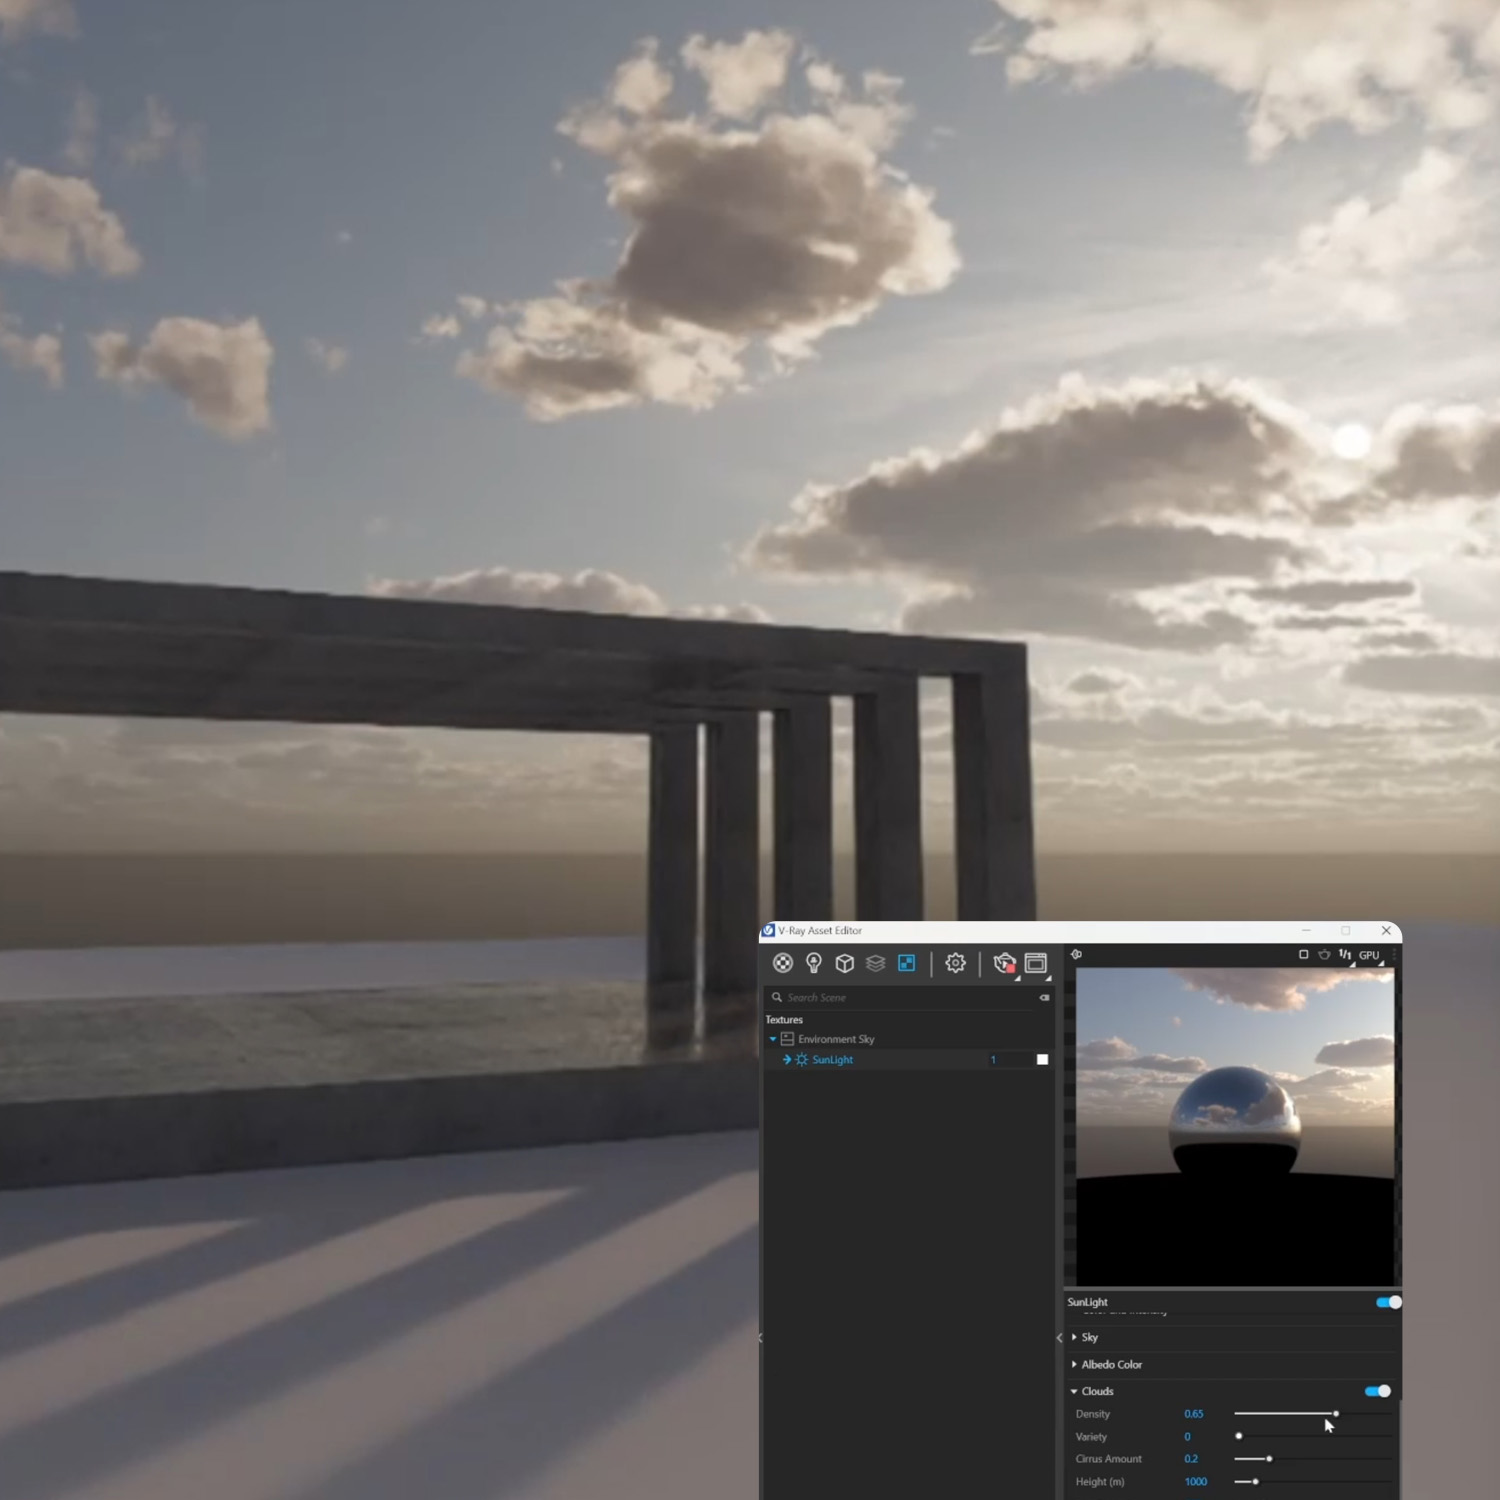Adjust the Variety slider handle

(1239, 1436)
